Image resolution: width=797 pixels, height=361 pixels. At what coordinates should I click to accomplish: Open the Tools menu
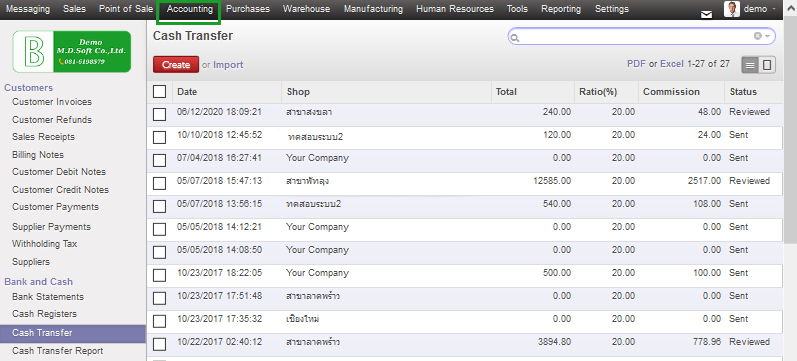click(517, 9)
